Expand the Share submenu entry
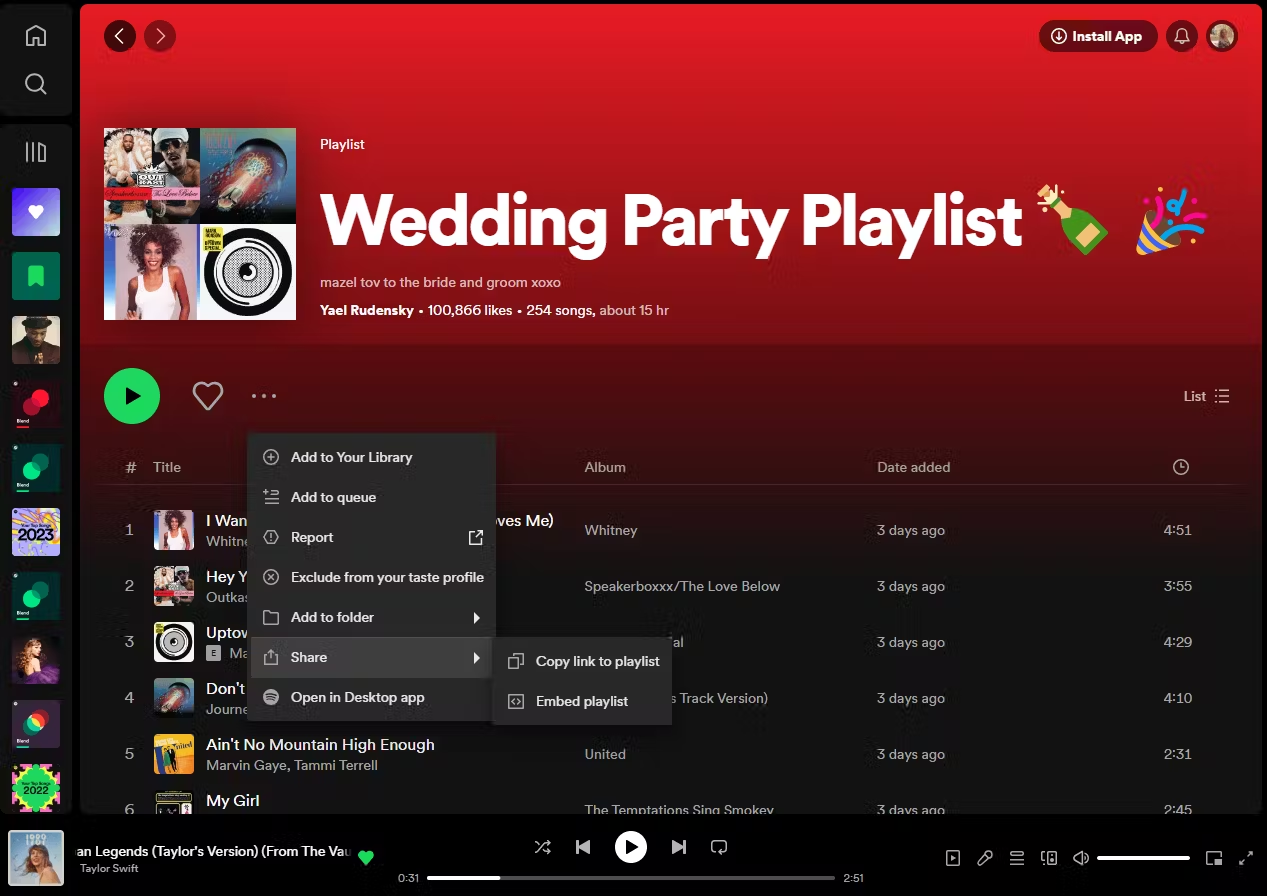Screen dimensions: 1267x896 click(372, 657)
